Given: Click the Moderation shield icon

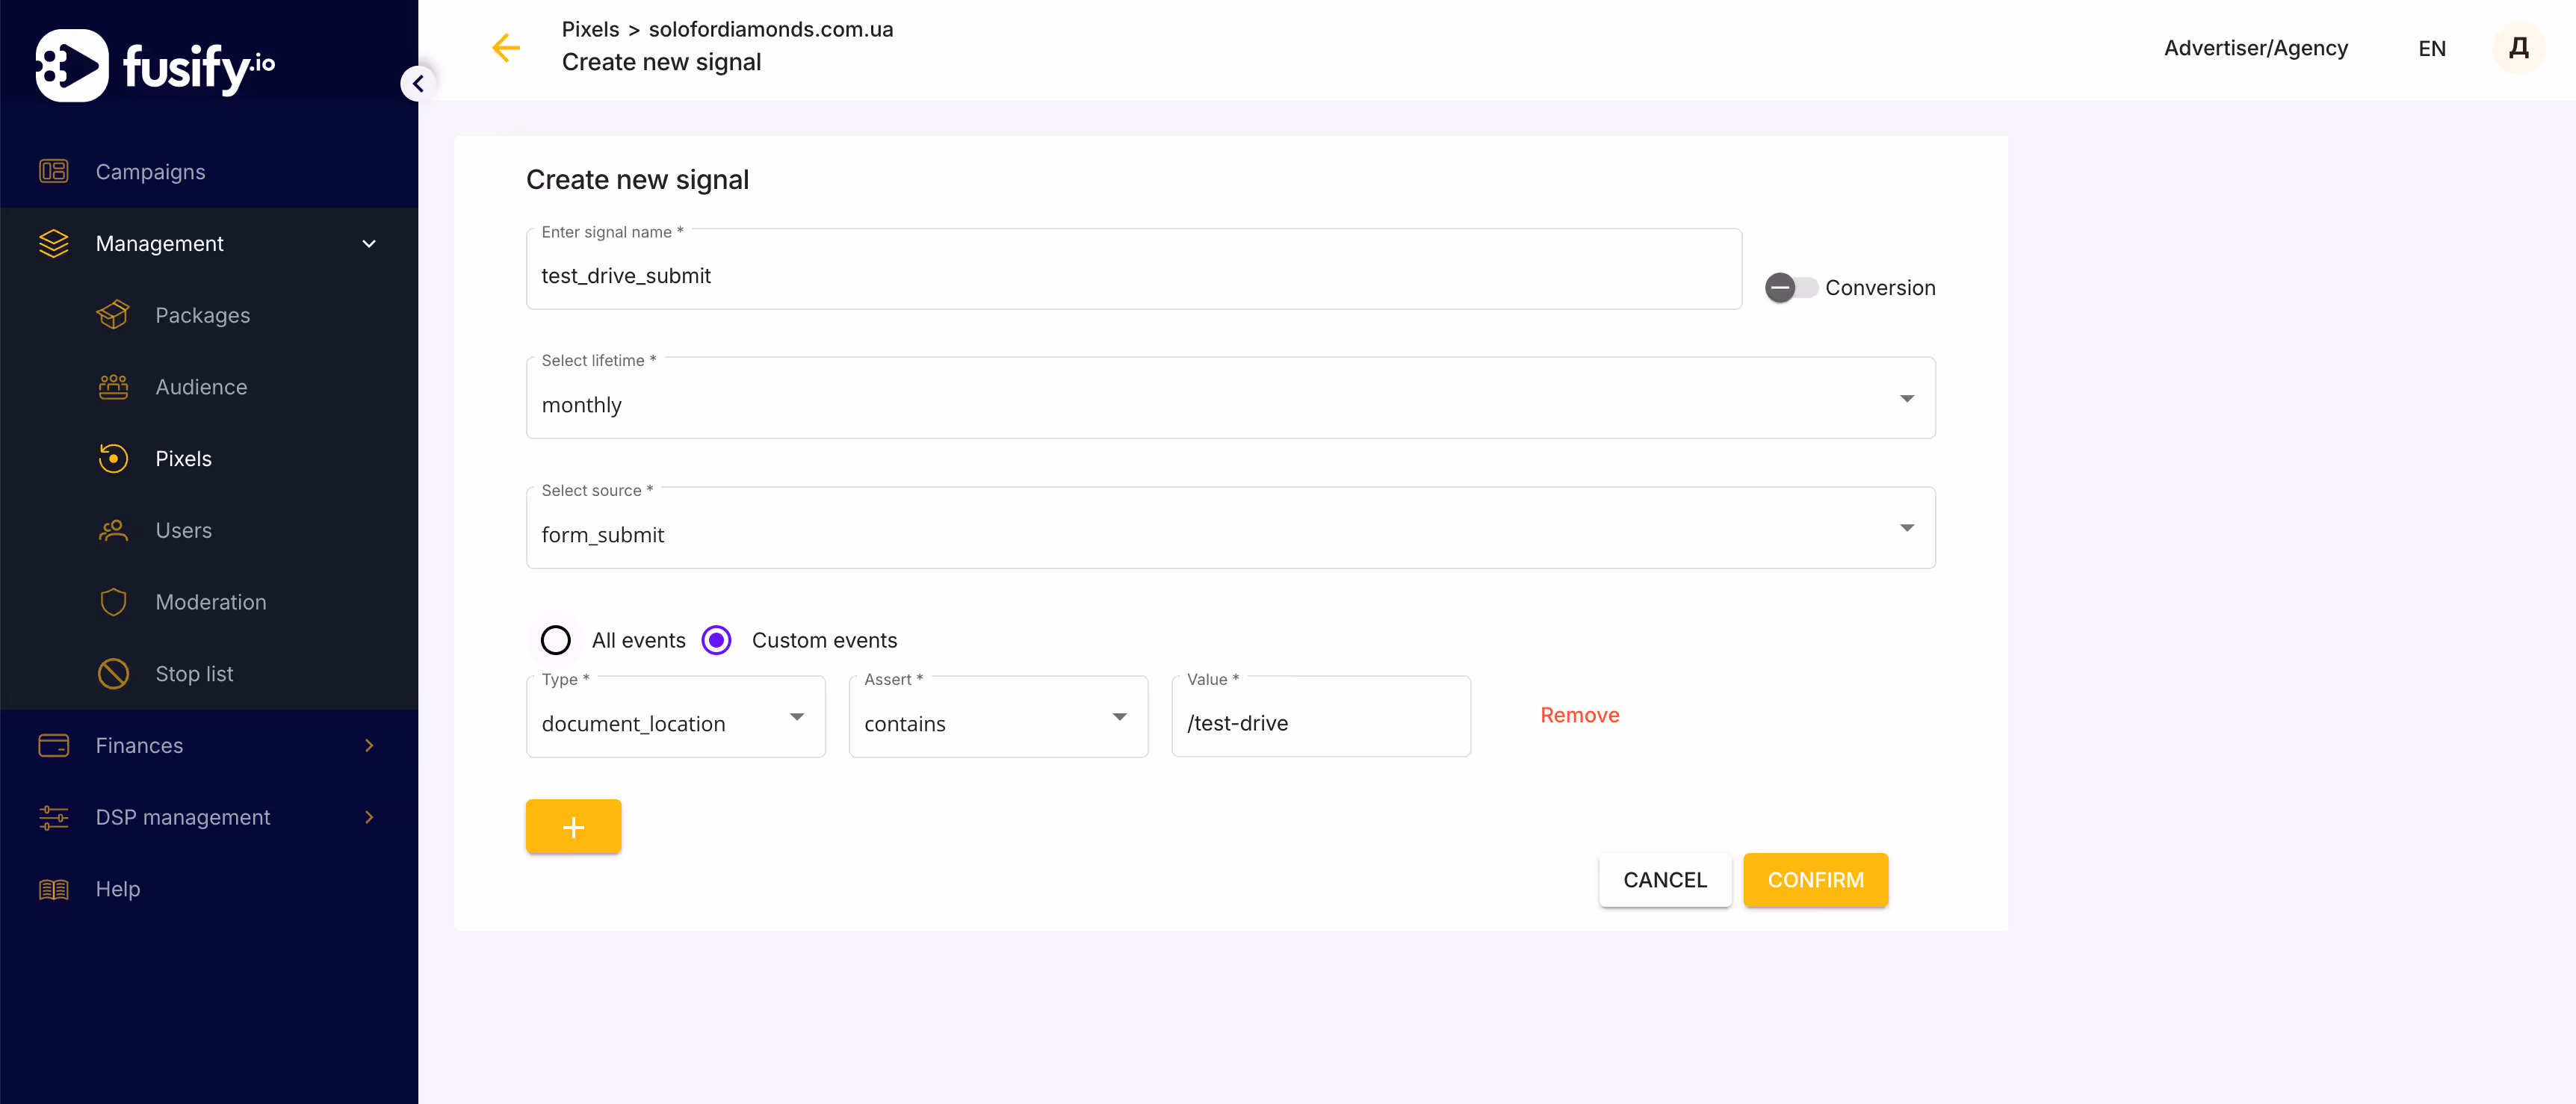Looking at the screenshot, I should pyautogui.click(x=113, y=602).
